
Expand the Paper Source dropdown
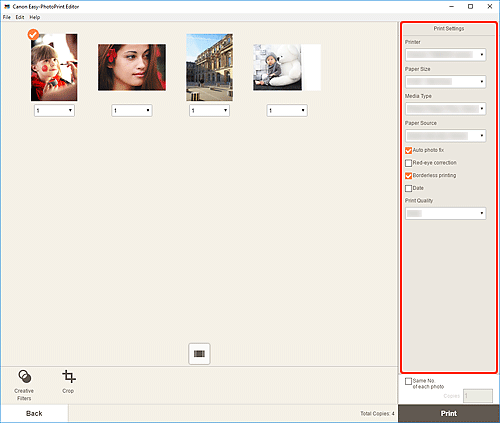[446, 136]
